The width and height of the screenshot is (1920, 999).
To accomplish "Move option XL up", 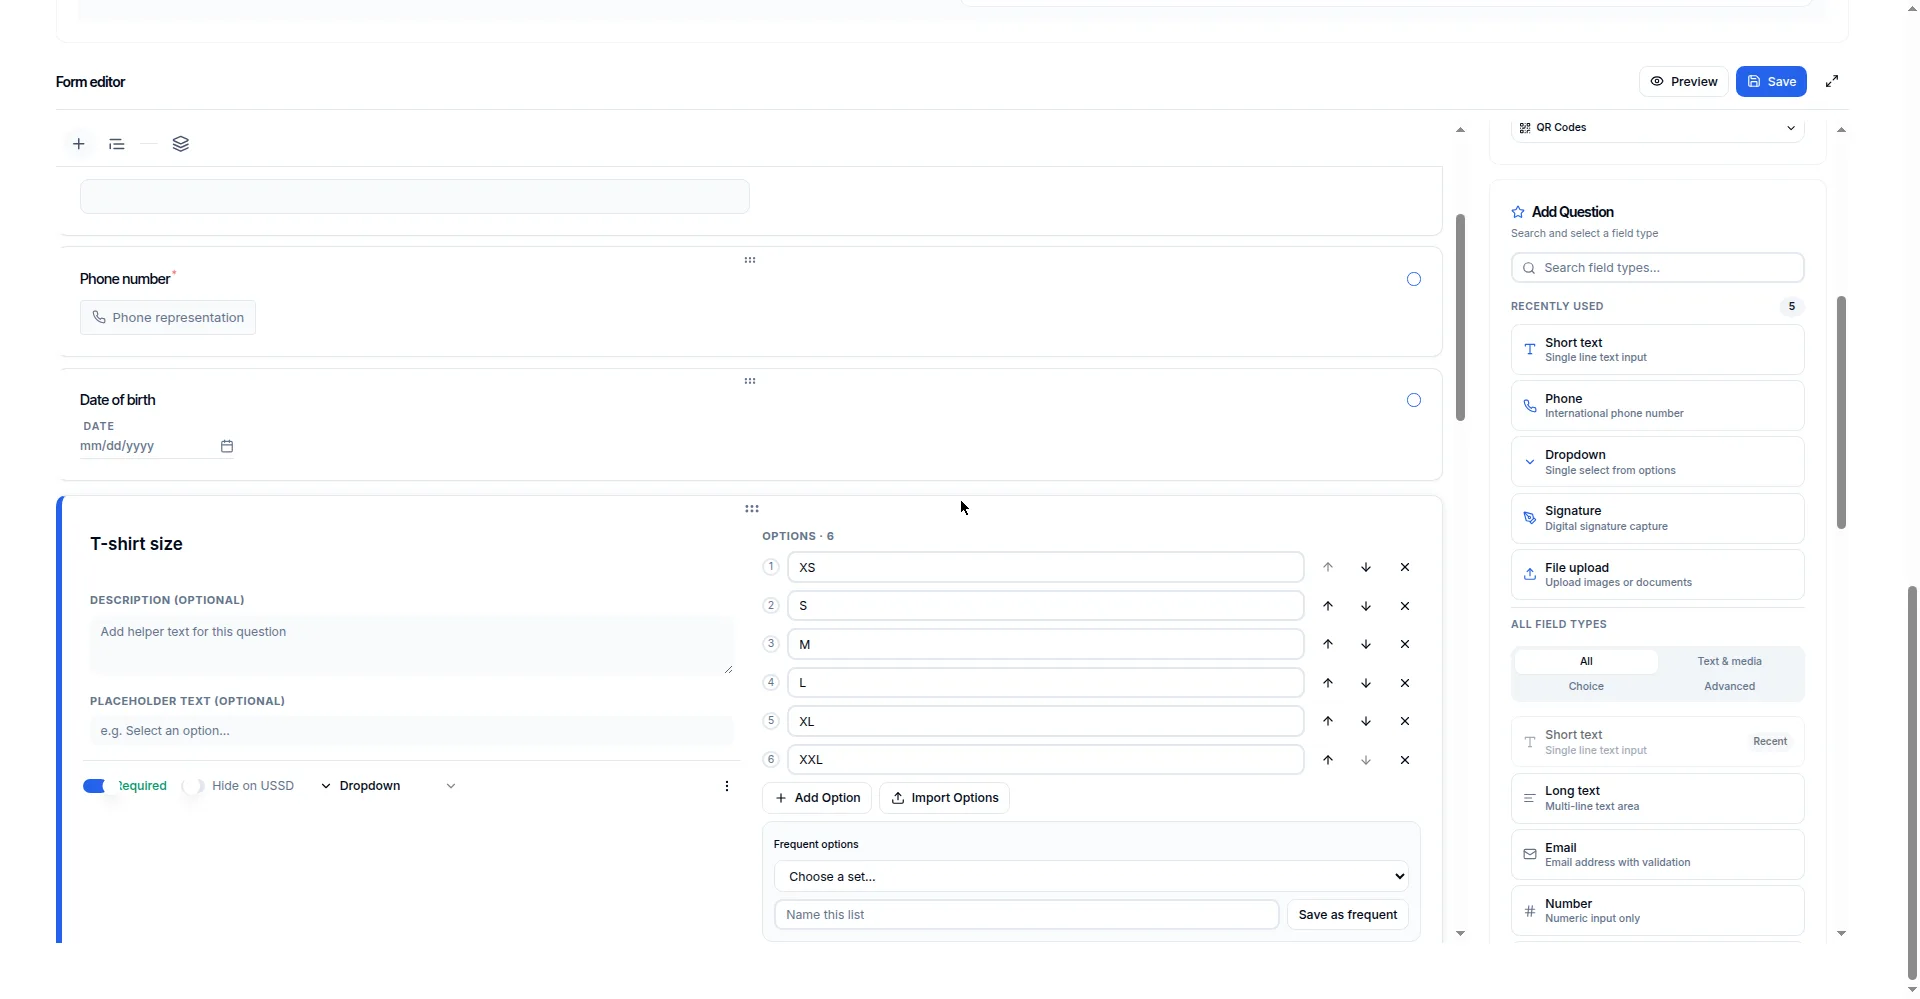I will point(1327,721).
